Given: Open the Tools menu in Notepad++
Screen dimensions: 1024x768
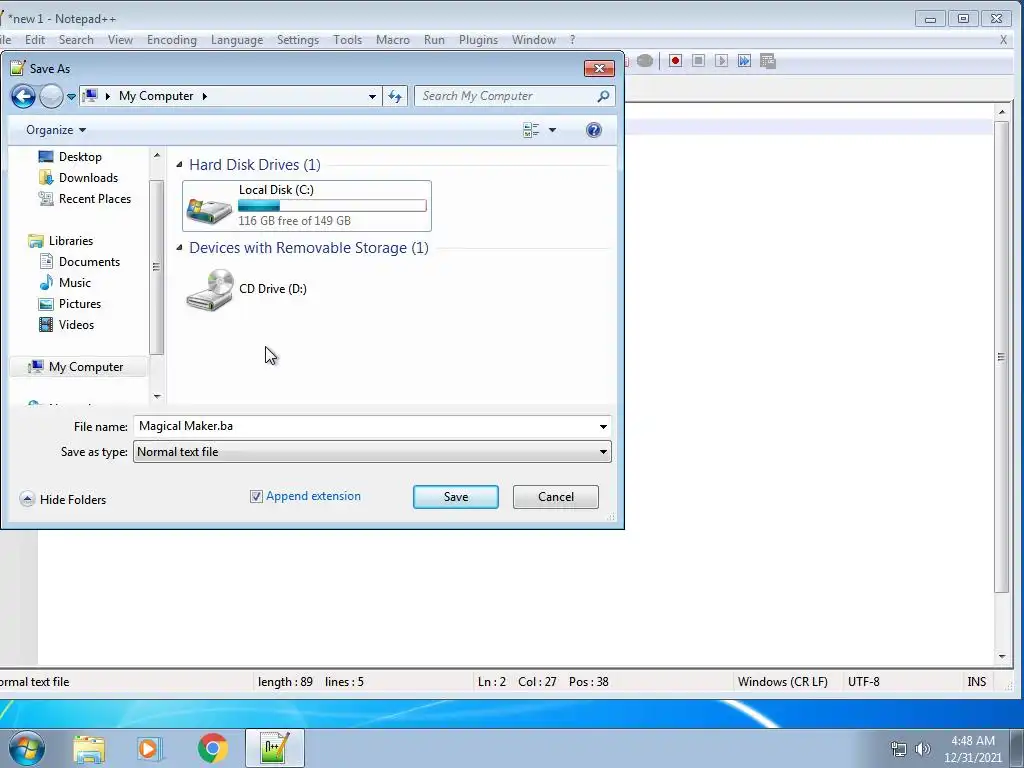Looking at the screenshot, I should tap(347, 40).
